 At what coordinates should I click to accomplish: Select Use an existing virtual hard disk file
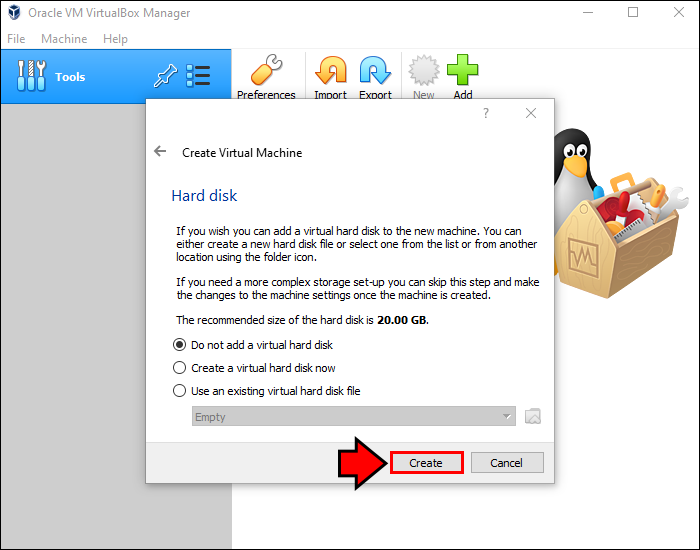(x=267, y=391)
